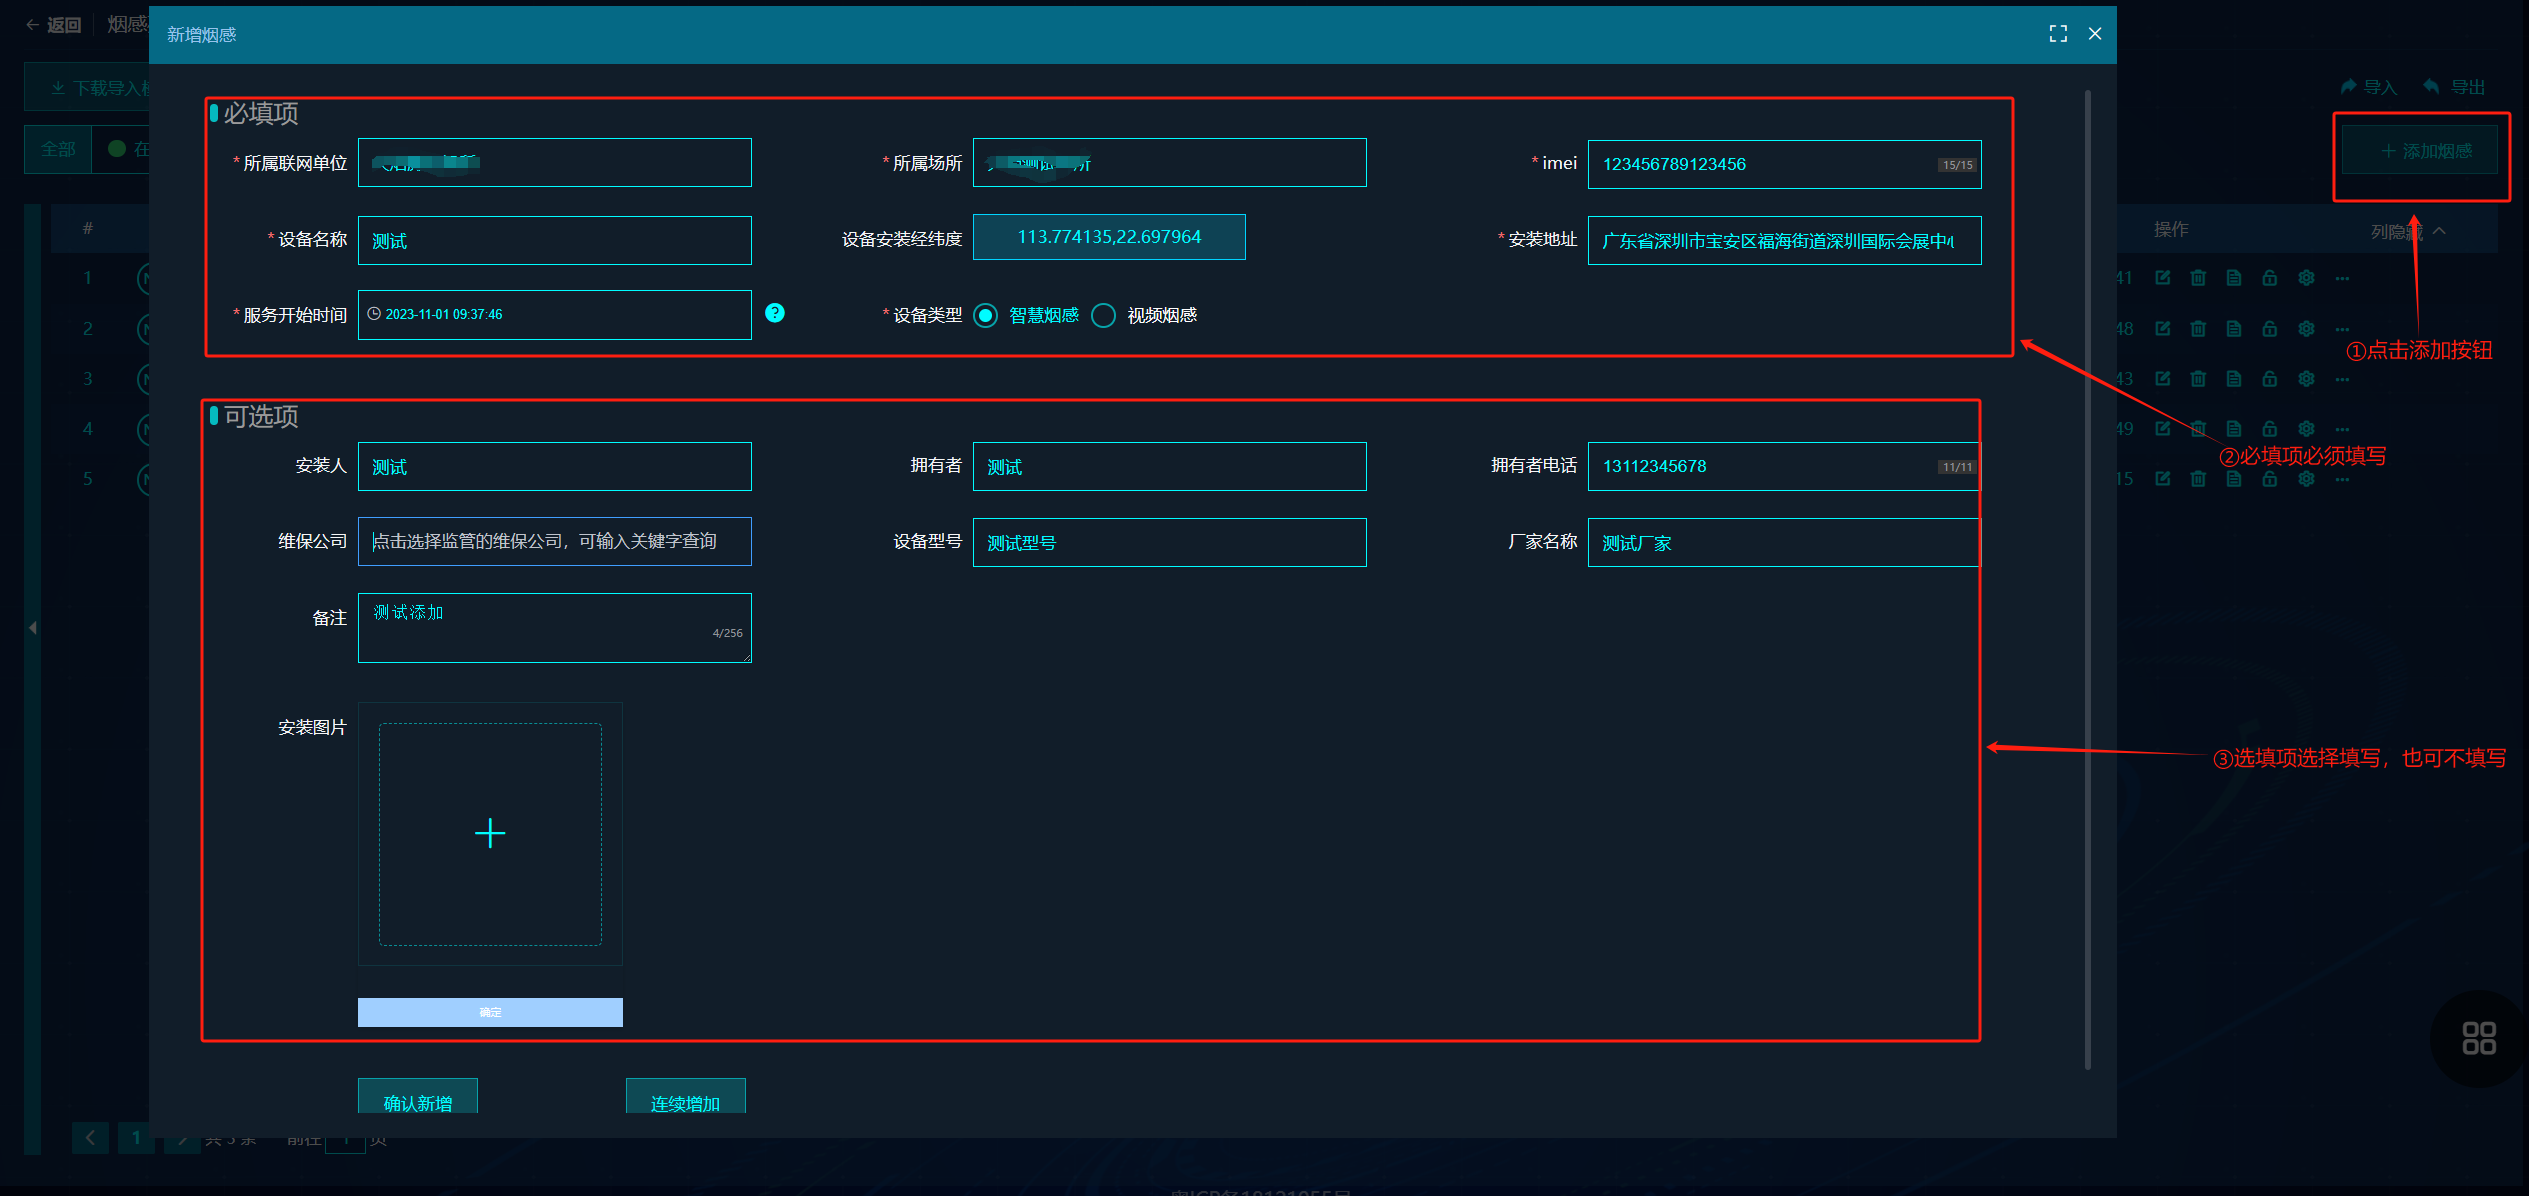Open more actions for row 1
Viewport: 2529px width, 1196px height.
tap(2342, 278)
